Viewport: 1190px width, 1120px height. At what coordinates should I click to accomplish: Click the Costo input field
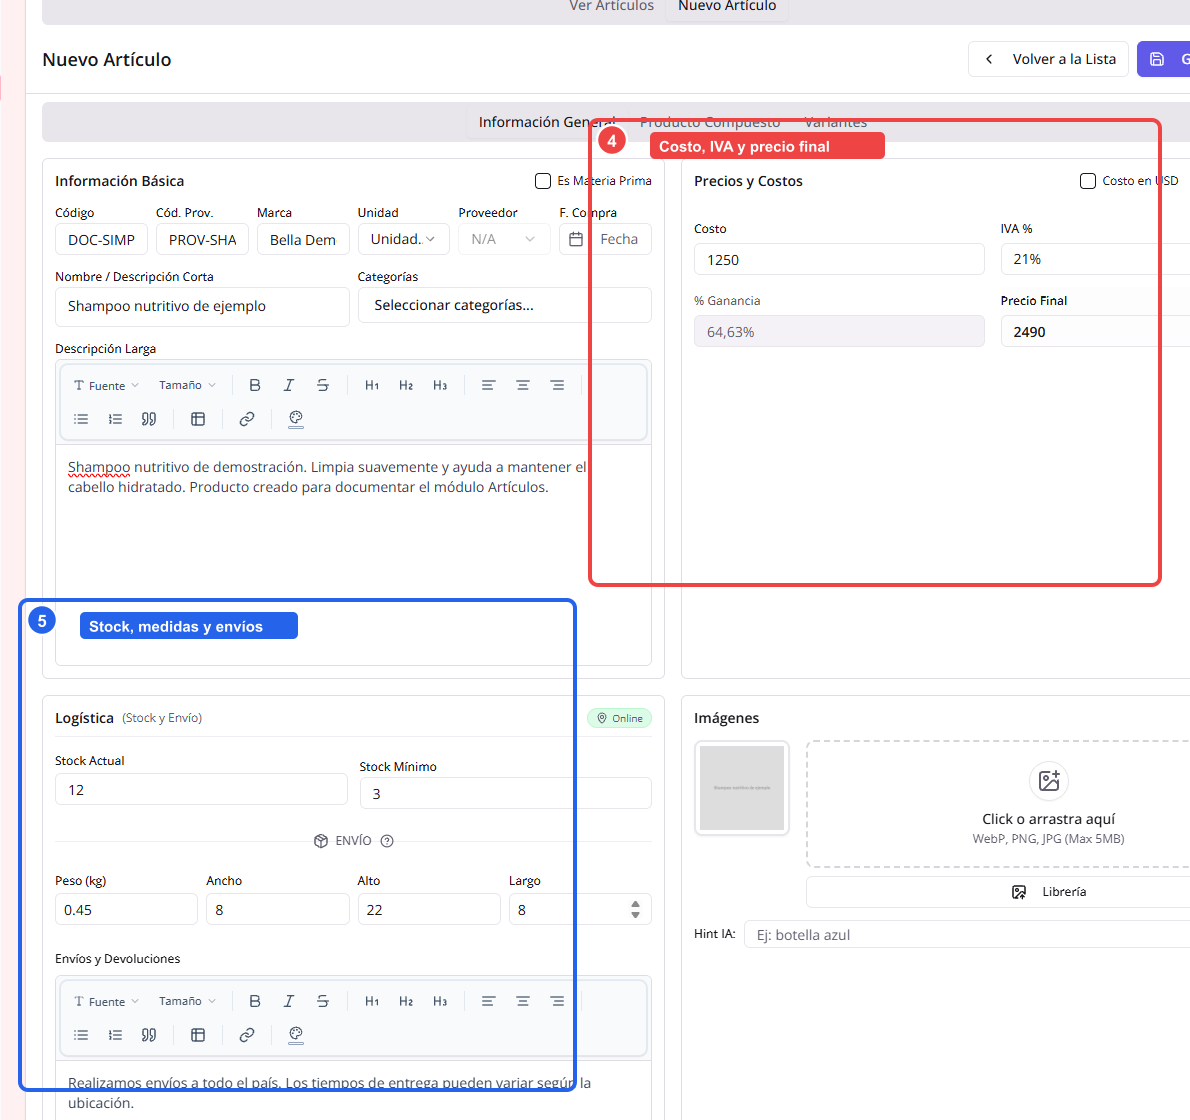(x=839, y=260)
